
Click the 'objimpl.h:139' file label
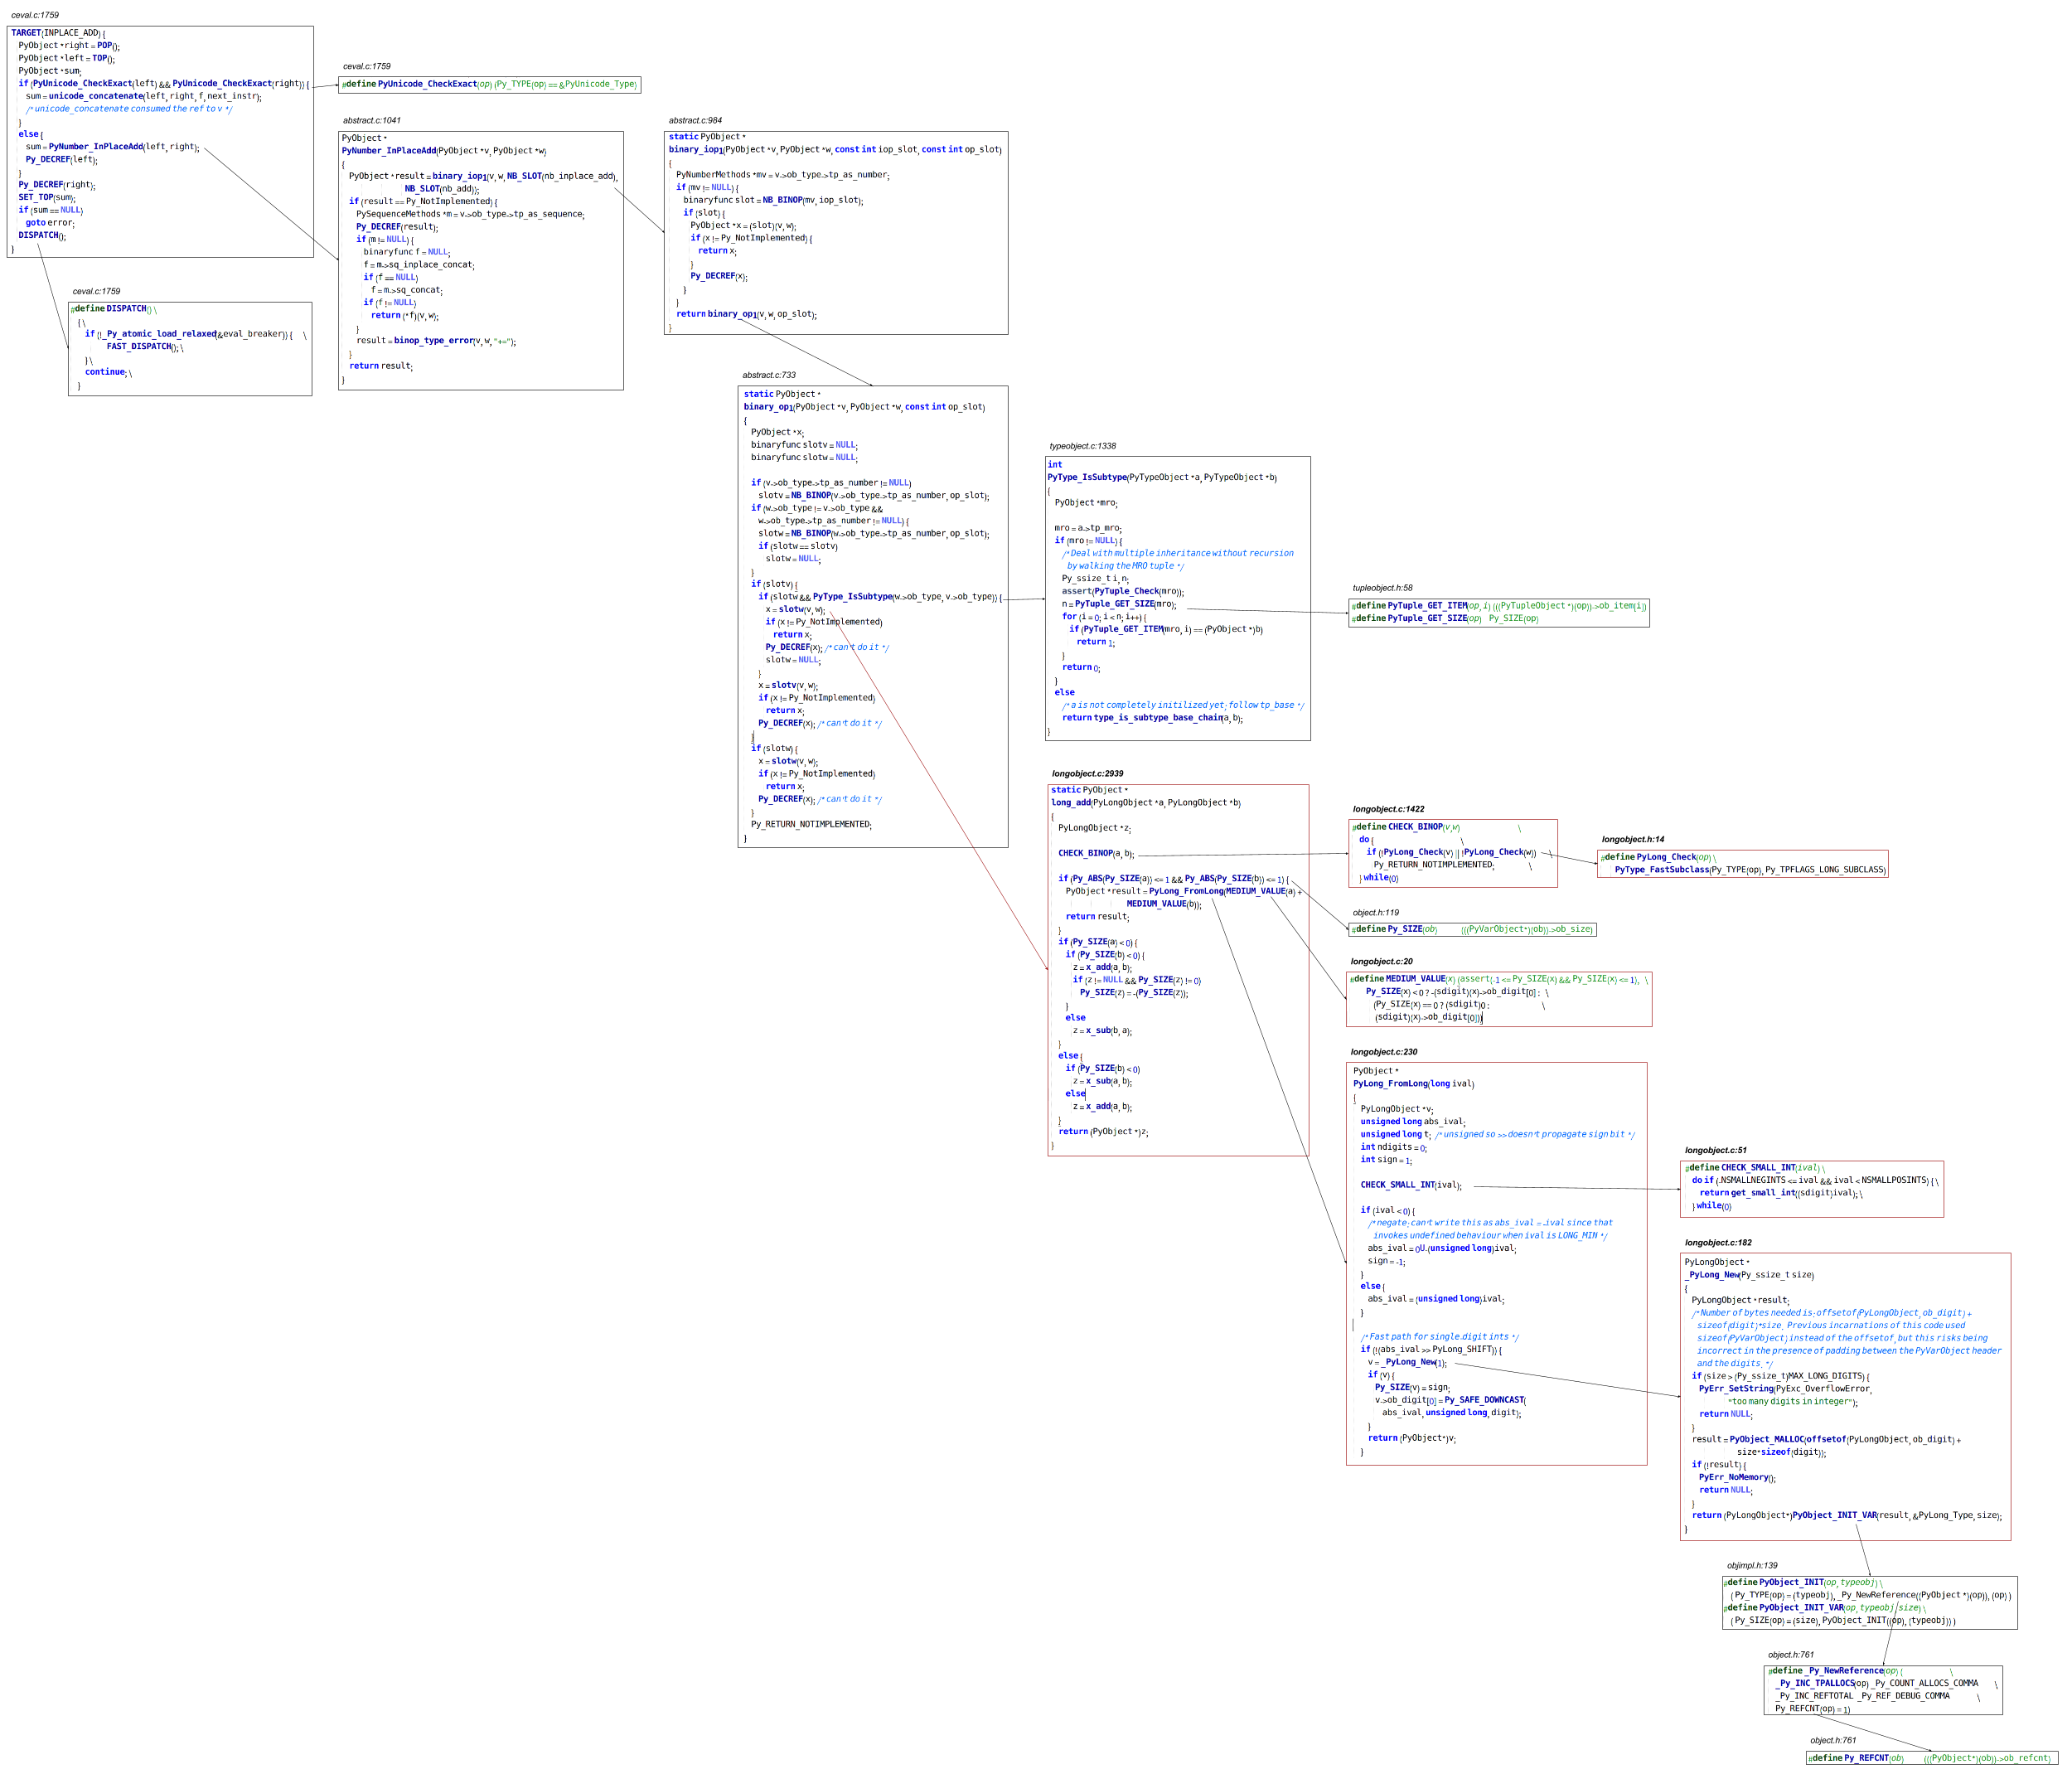coord(1752,1565)
